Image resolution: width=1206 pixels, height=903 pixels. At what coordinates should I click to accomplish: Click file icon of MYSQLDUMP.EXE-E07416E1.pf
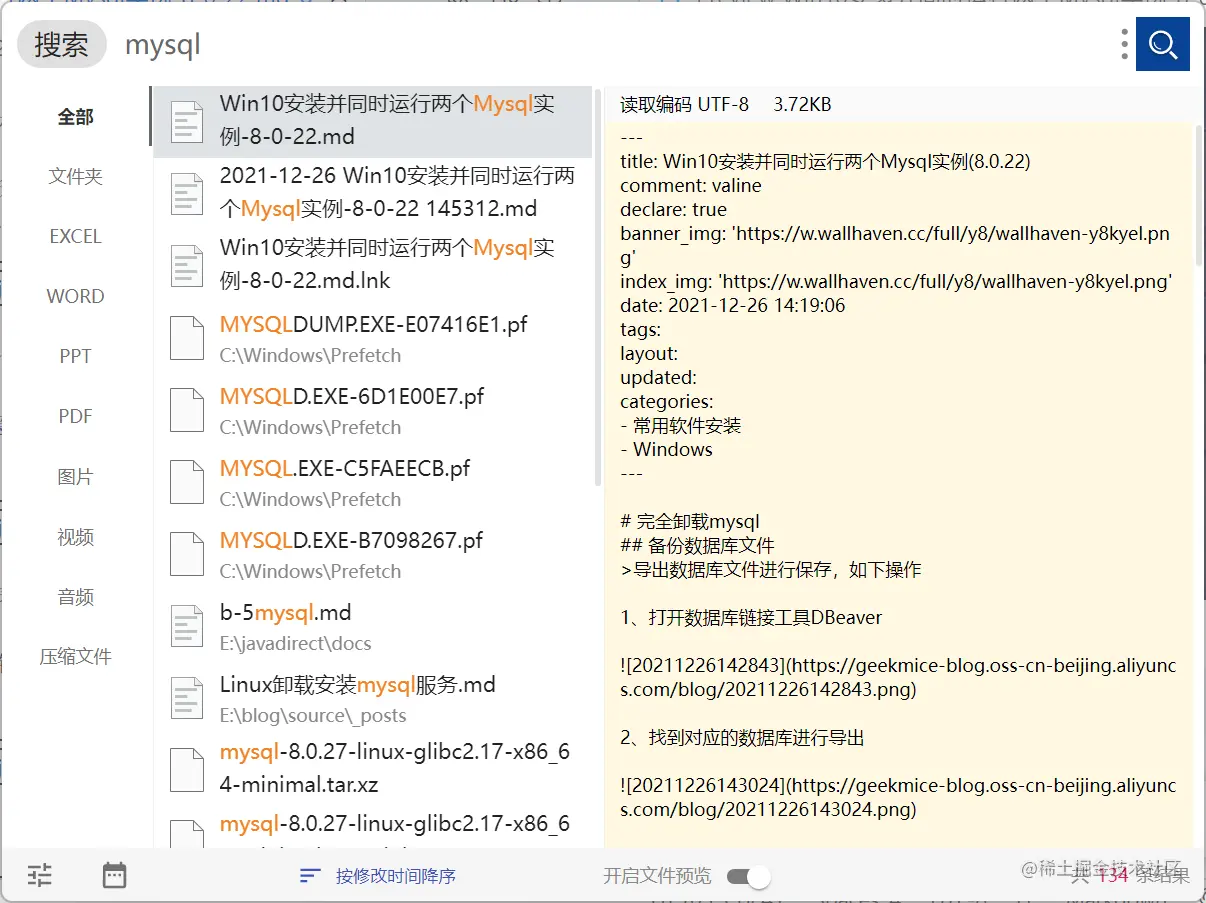click(x=187, y=338)
